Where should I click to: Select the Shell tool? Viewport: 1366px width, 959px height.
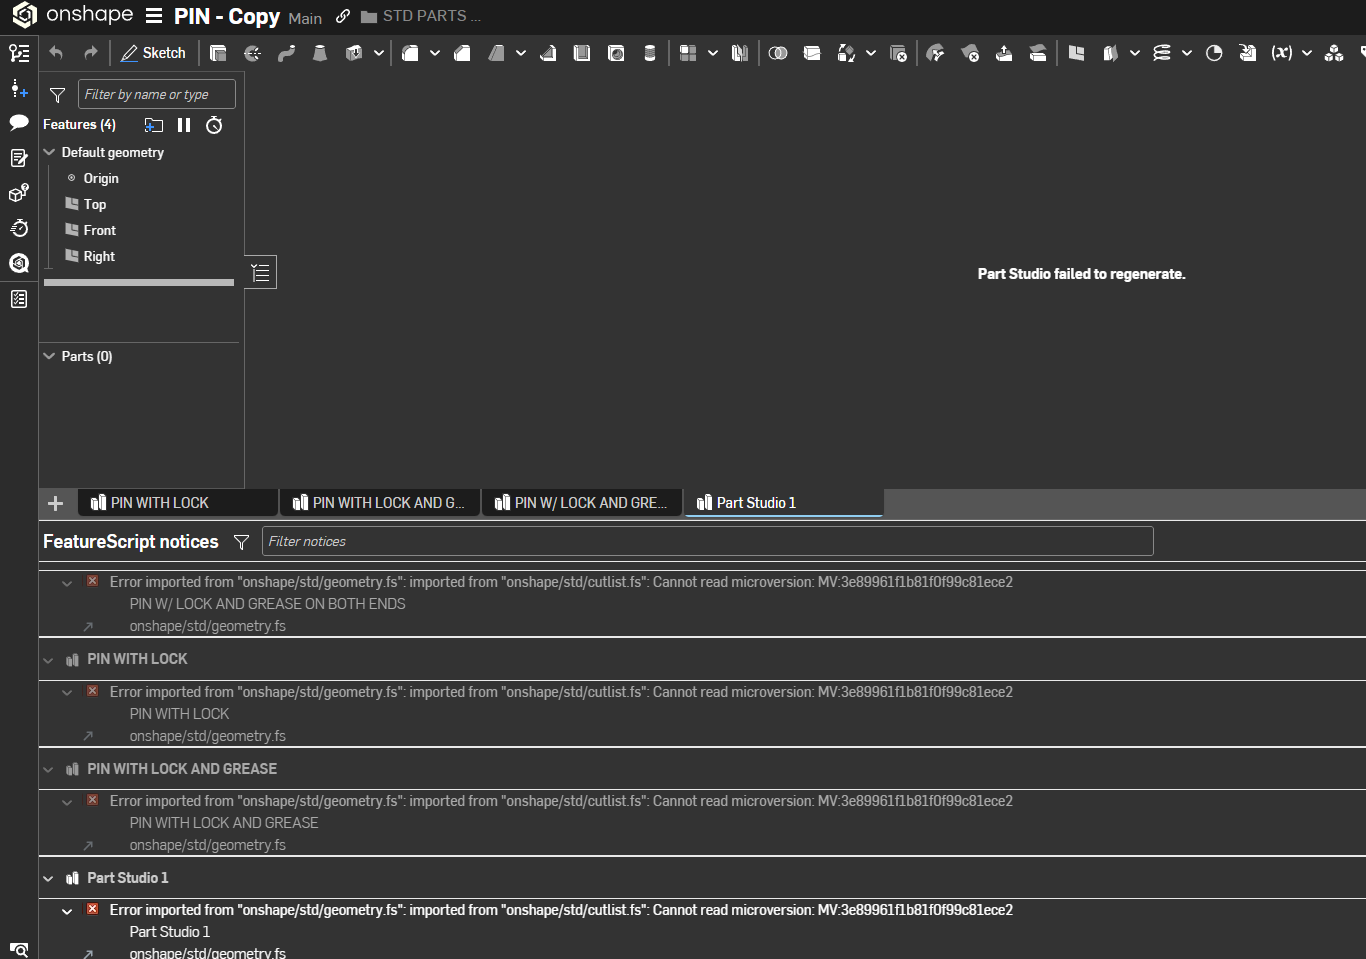tap(582, 53)
